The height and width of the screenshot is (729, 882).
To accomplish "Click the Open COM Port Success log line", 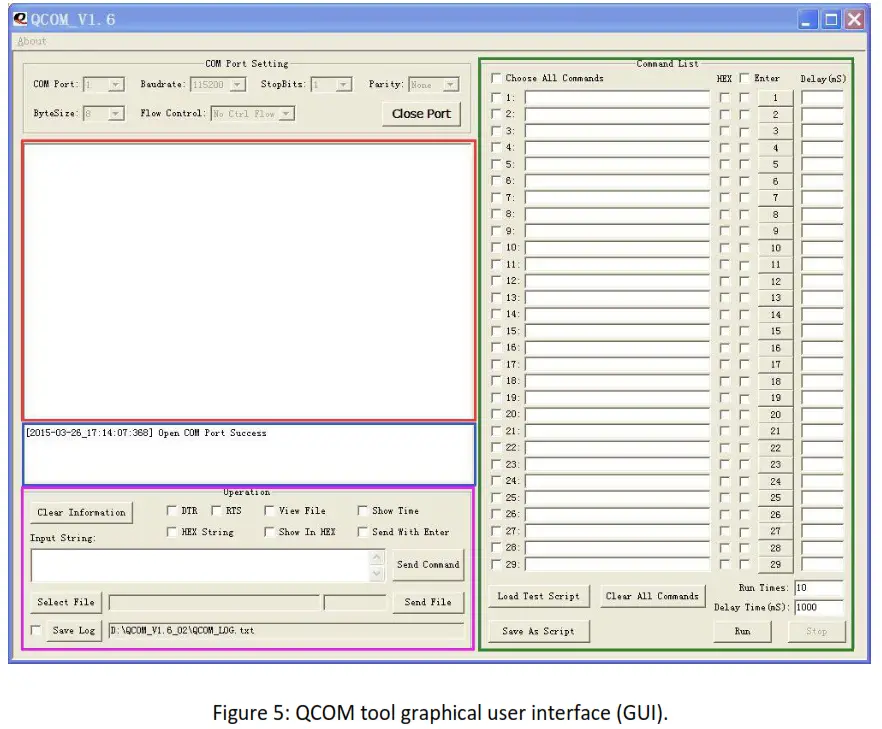I will click(x=146, y=433).
